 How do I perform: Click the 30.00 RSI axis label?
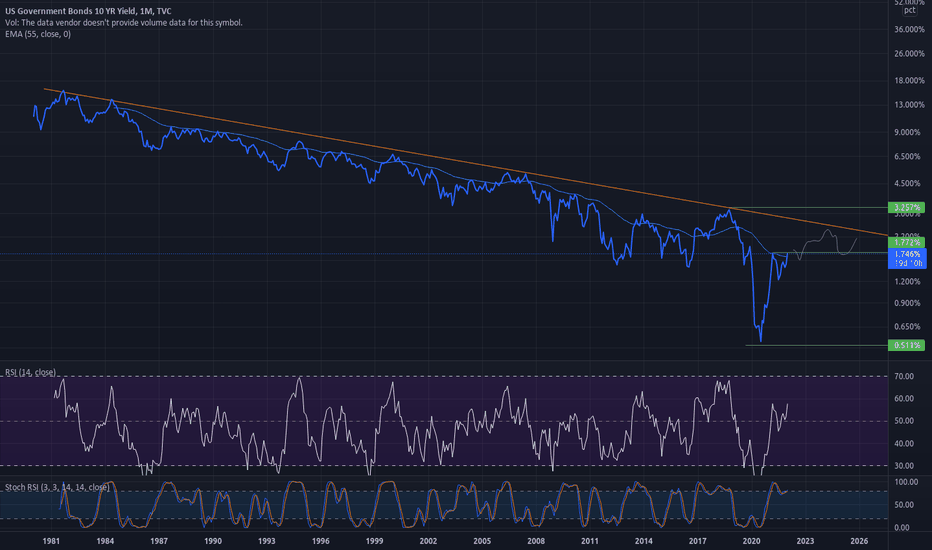pyautogui.click(x=904, y=466)
